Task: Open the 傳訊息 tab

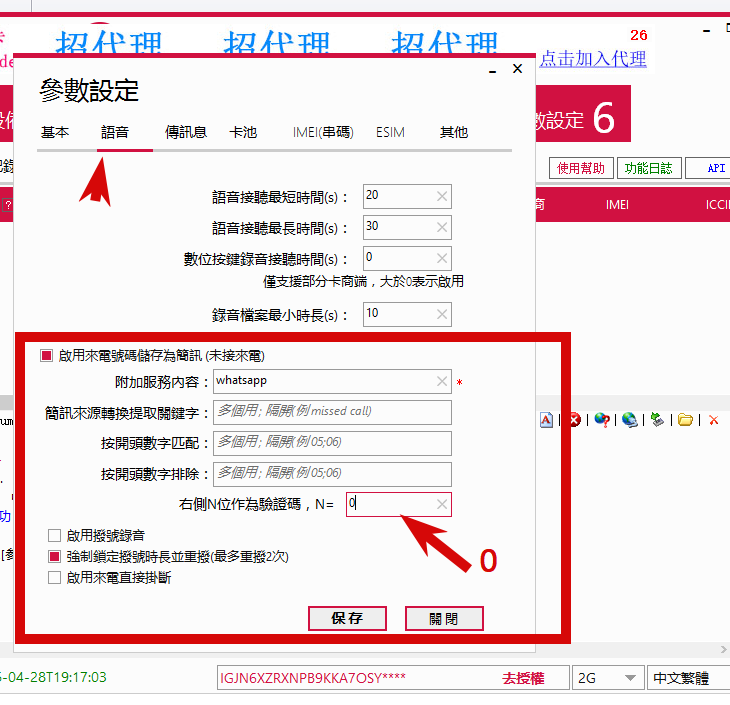Action: coord(186,133)
